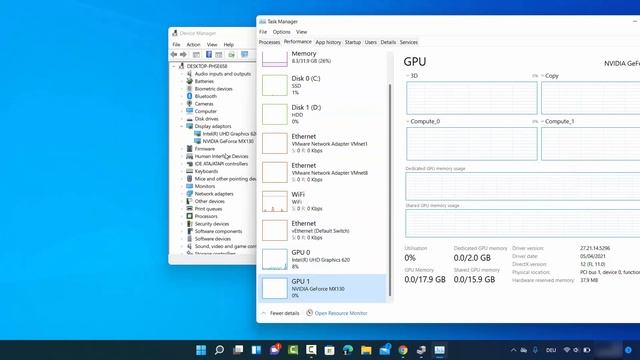This screenshot has width=640, height=360.
Task: Select Ethernet vEthernet (Default Switch) item
Action: coord(322,230)
